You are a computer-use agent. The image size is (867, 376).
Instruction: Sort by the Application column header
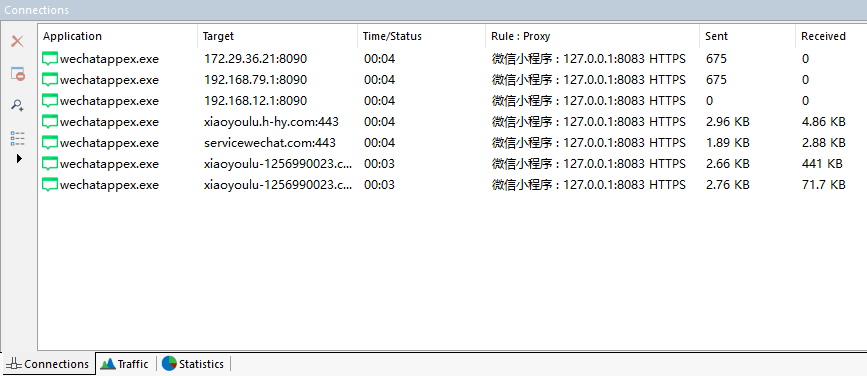click(x=118, y=36)
